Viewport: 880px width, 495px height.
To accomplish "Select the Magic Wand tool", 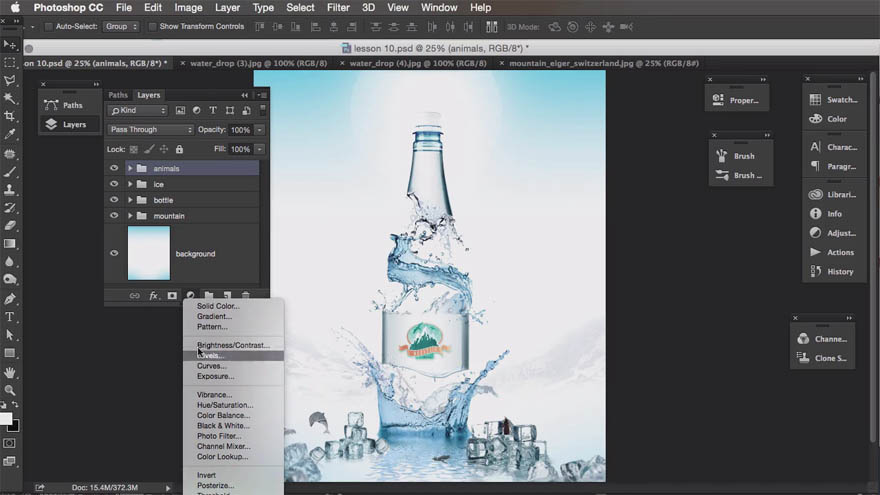I will pyautogui.click(x=10, y=99).
